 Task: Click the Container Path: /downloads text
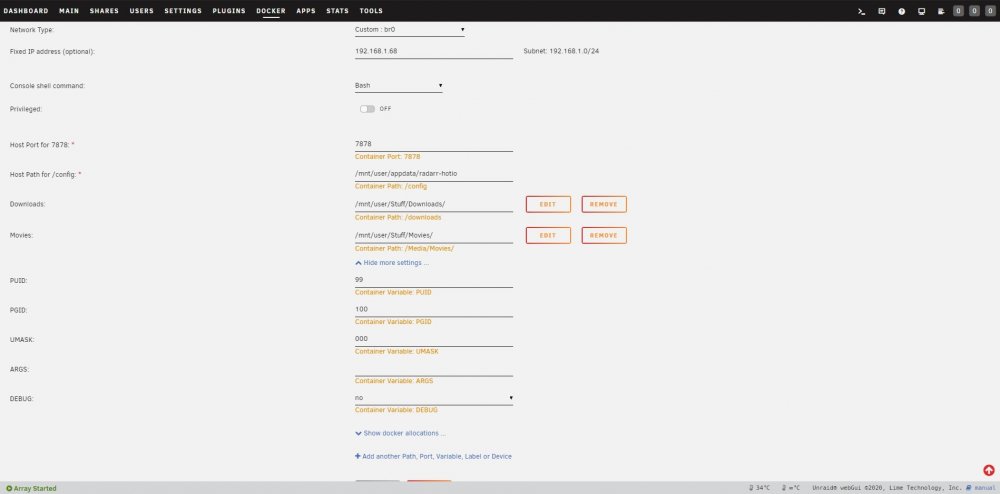coord(398,217)
